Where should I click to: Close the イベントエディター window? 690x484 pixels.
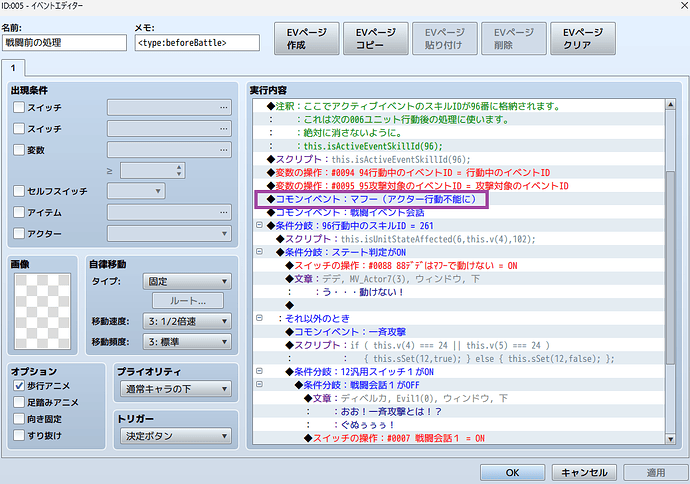pos(684,5)
